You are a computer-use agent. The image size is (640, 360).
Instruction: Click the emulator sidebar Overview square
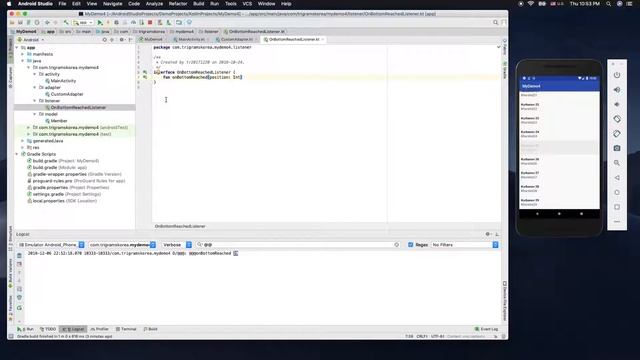pos(617,207)
